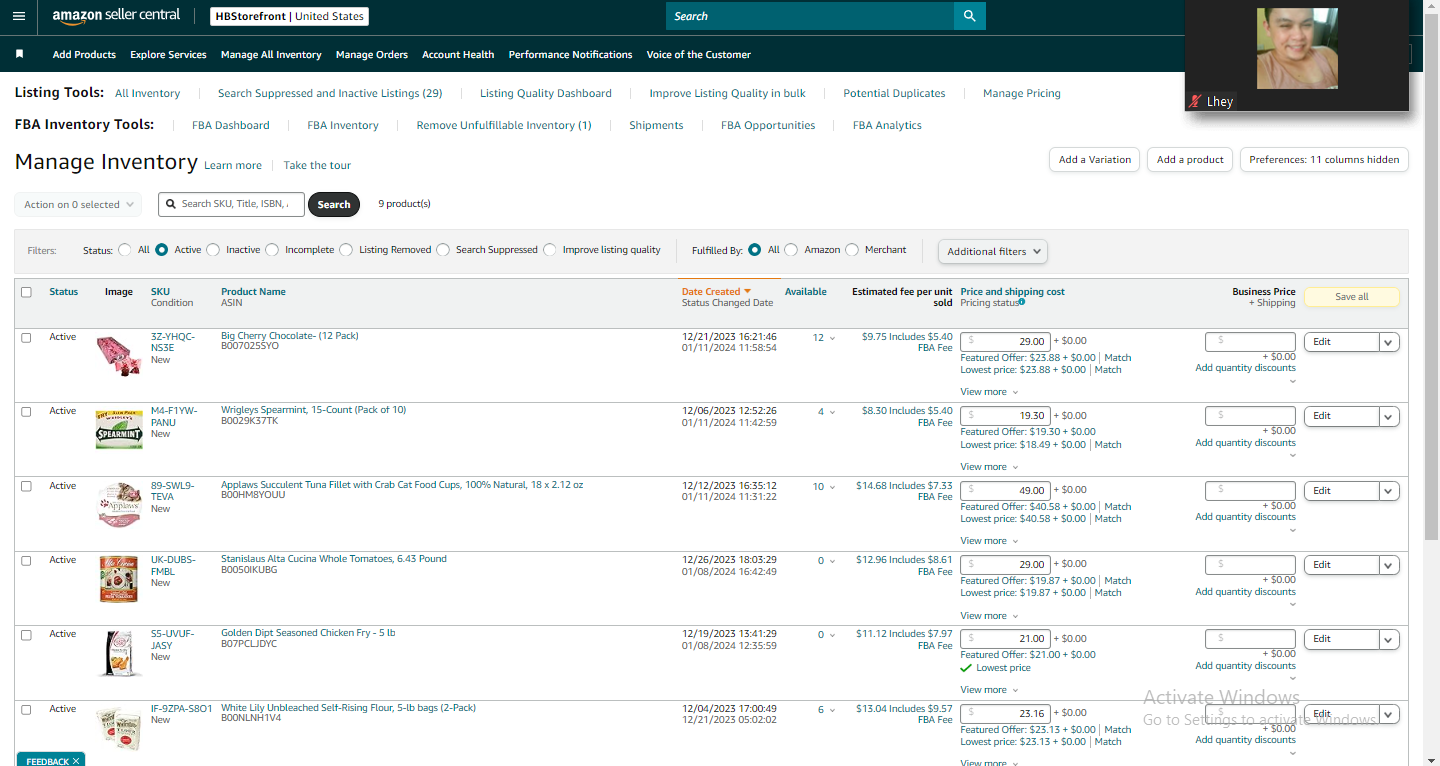Click the Pricing status info icon
The height and width of the screenshot is (766, 1440).
click(x=1021, y=302)
